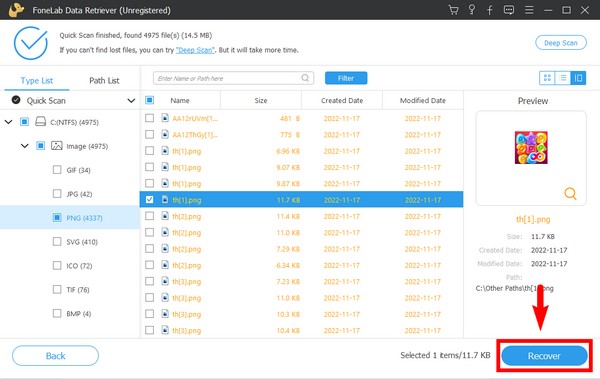Switch to thumbnail grid view
This screenshot has height=379, width=600.
pos(547,78)
